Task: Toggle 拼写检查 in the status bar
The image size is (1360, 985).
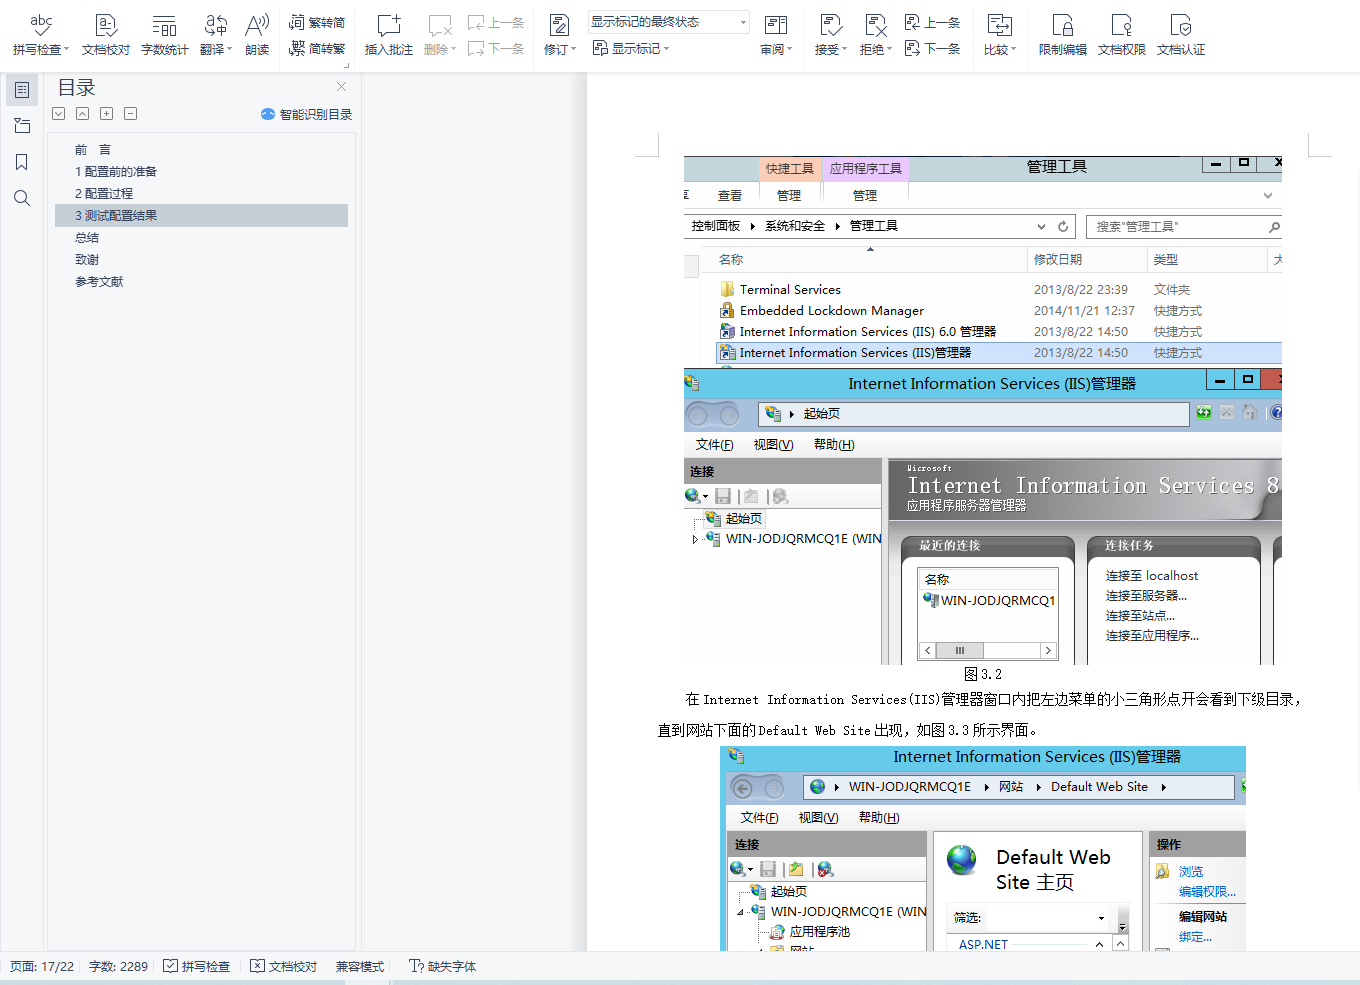Action: 197,966
